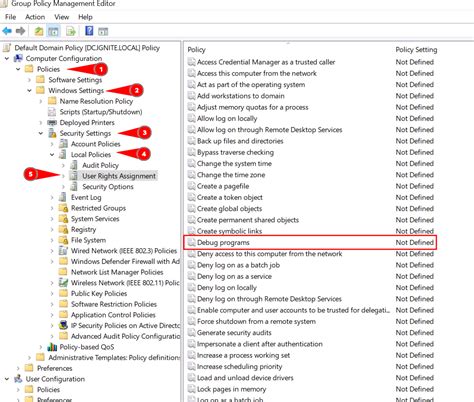Select Lock pages in memory policy
The width and height of the screenshot is (474, 402).
231,389
